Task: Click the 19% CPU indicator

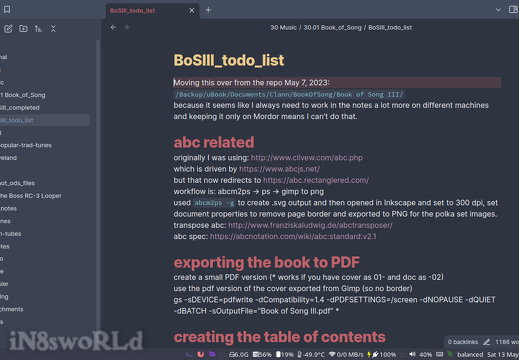Action: [285, 355]
